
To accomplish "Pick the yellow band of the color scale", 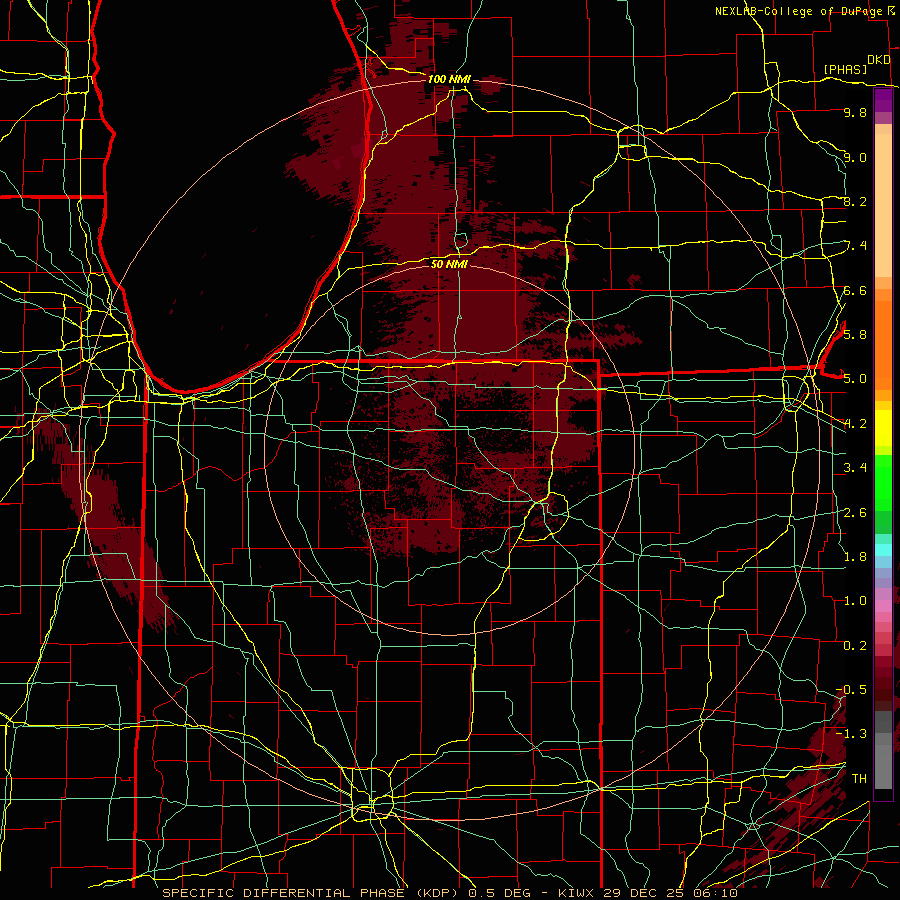I will tap(883, 428).
